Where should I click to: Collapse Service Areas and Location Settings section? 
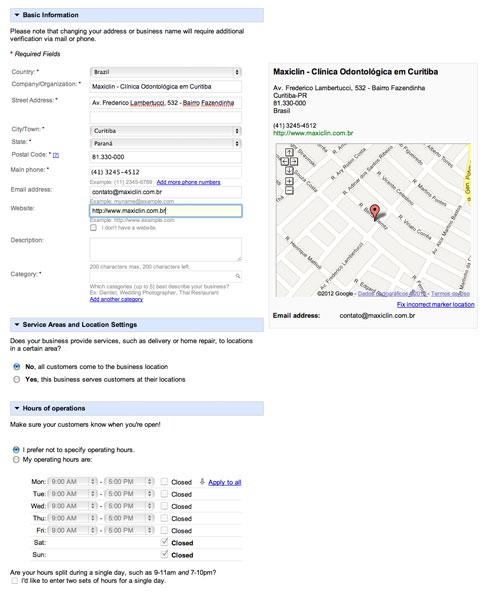pos(17,324)
